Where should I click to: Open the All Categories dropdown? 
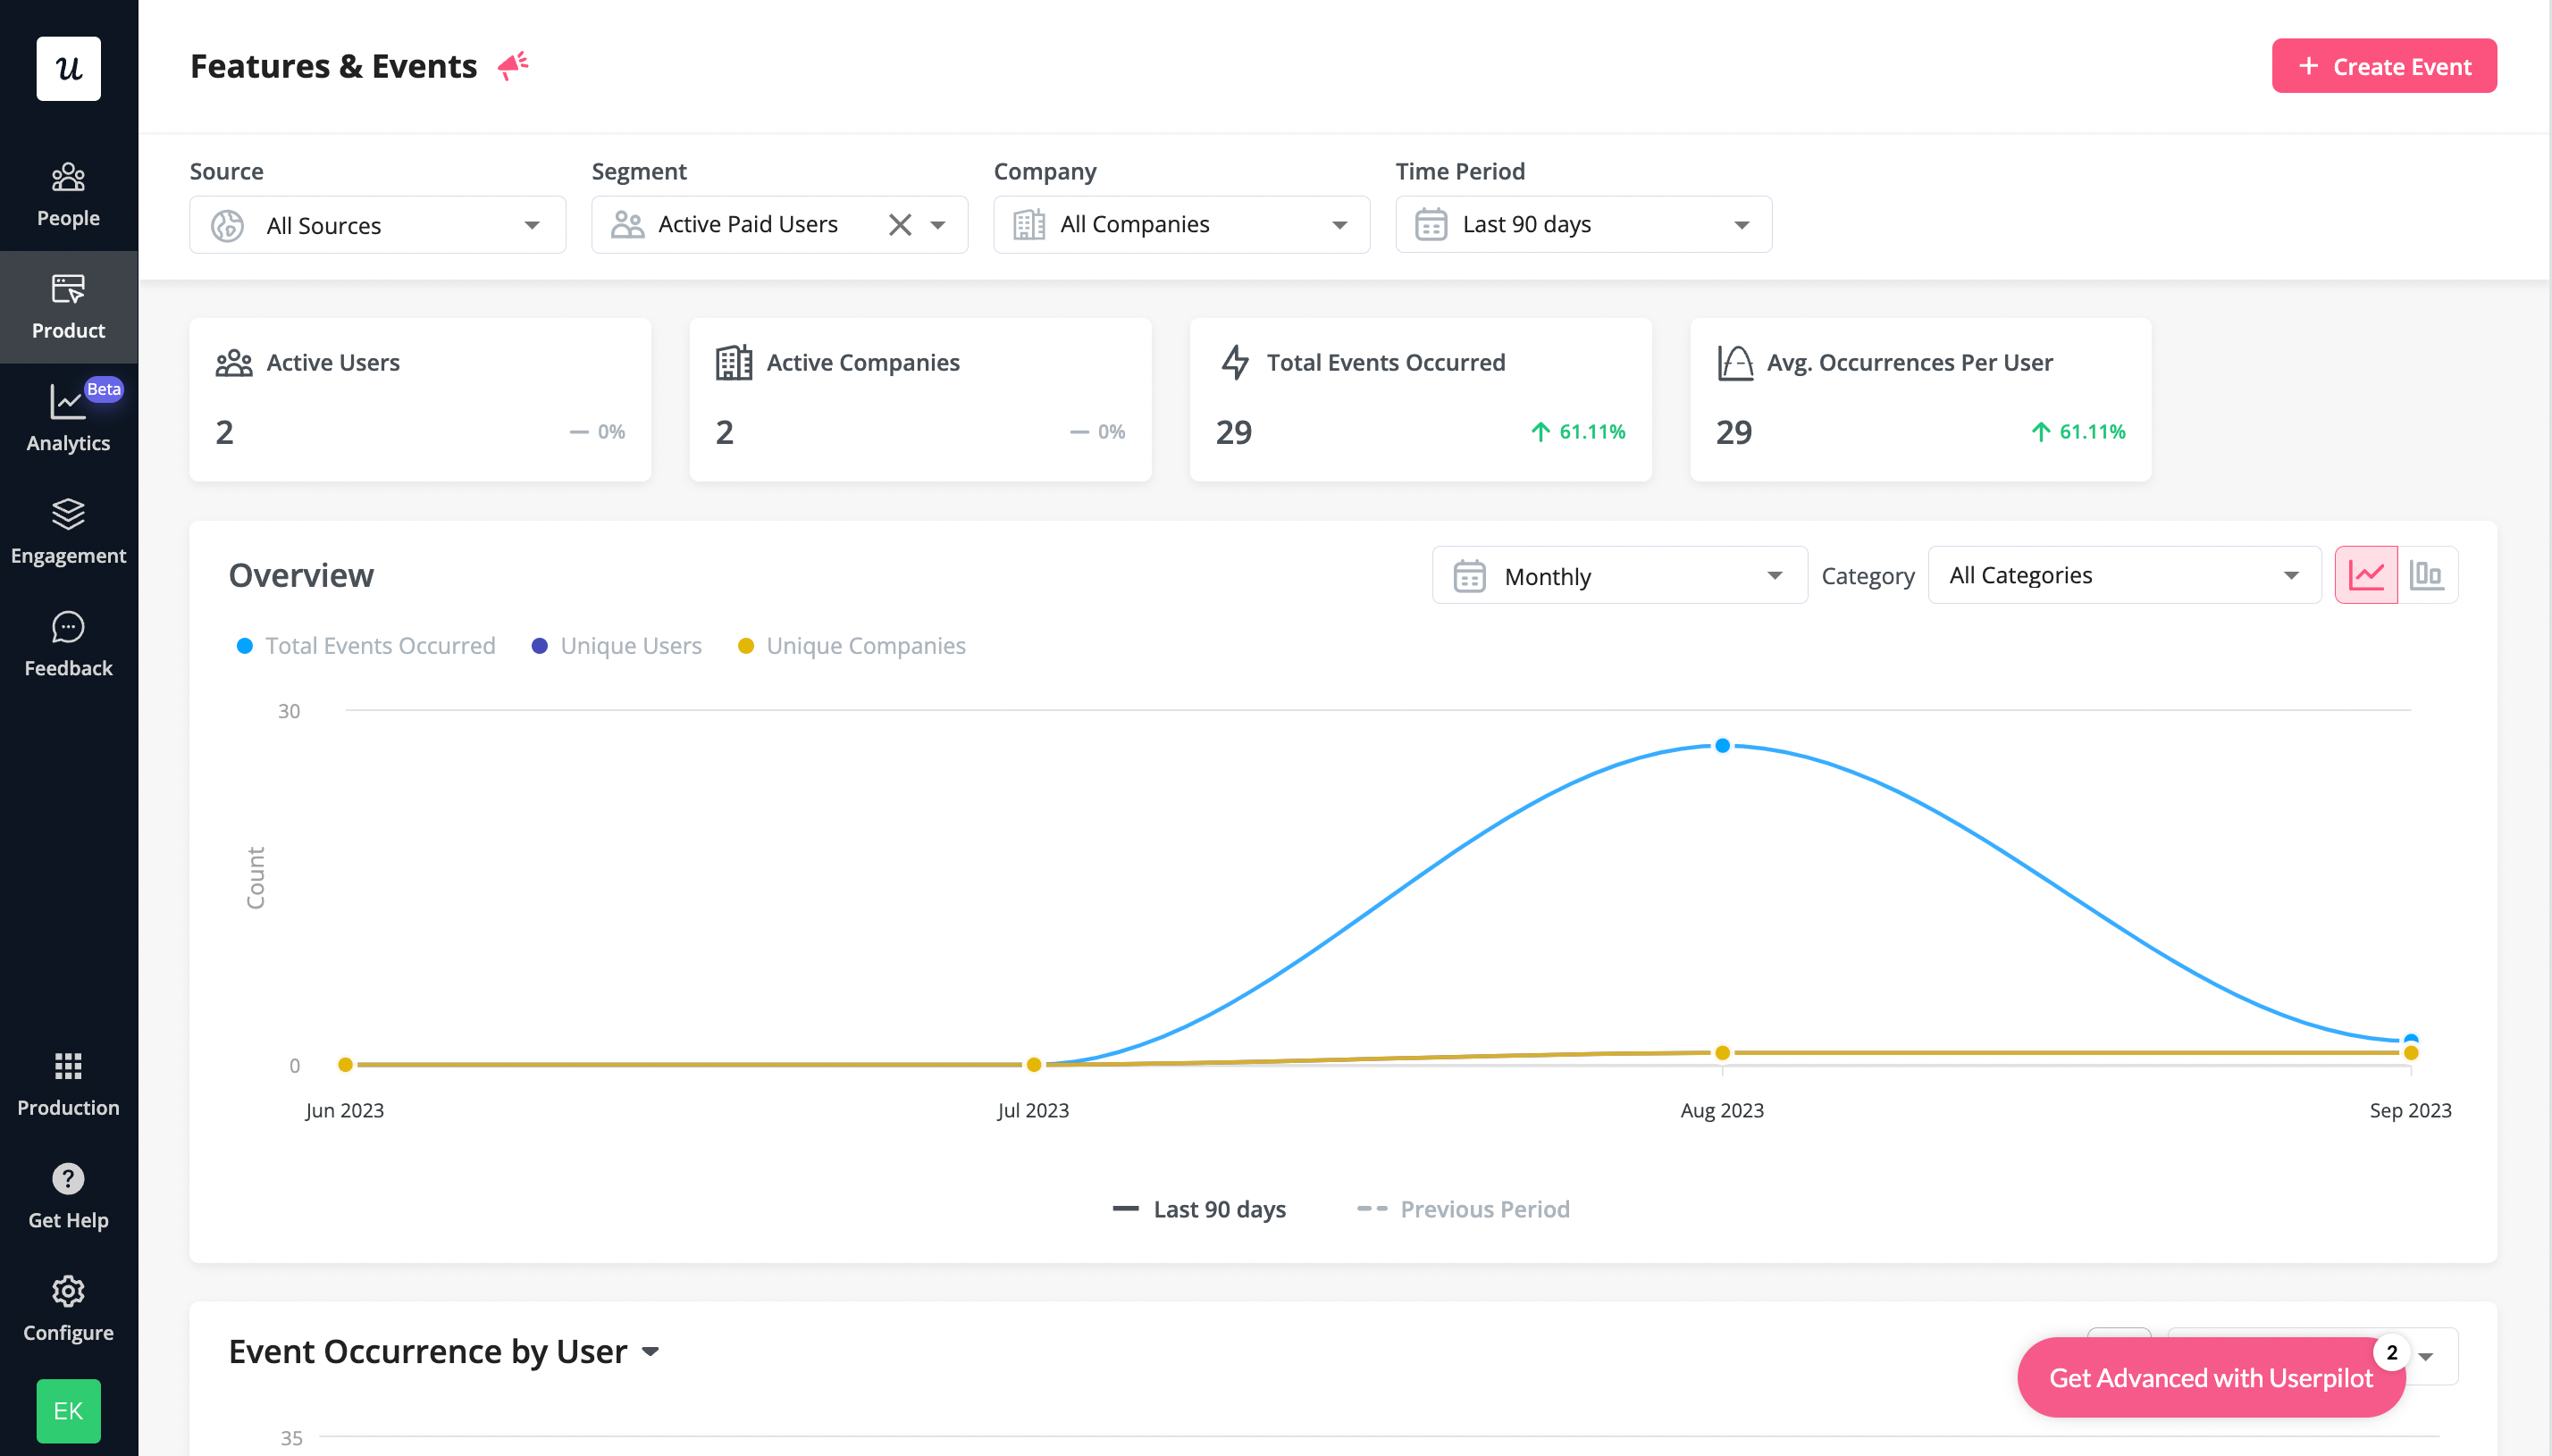point(2123,574)
